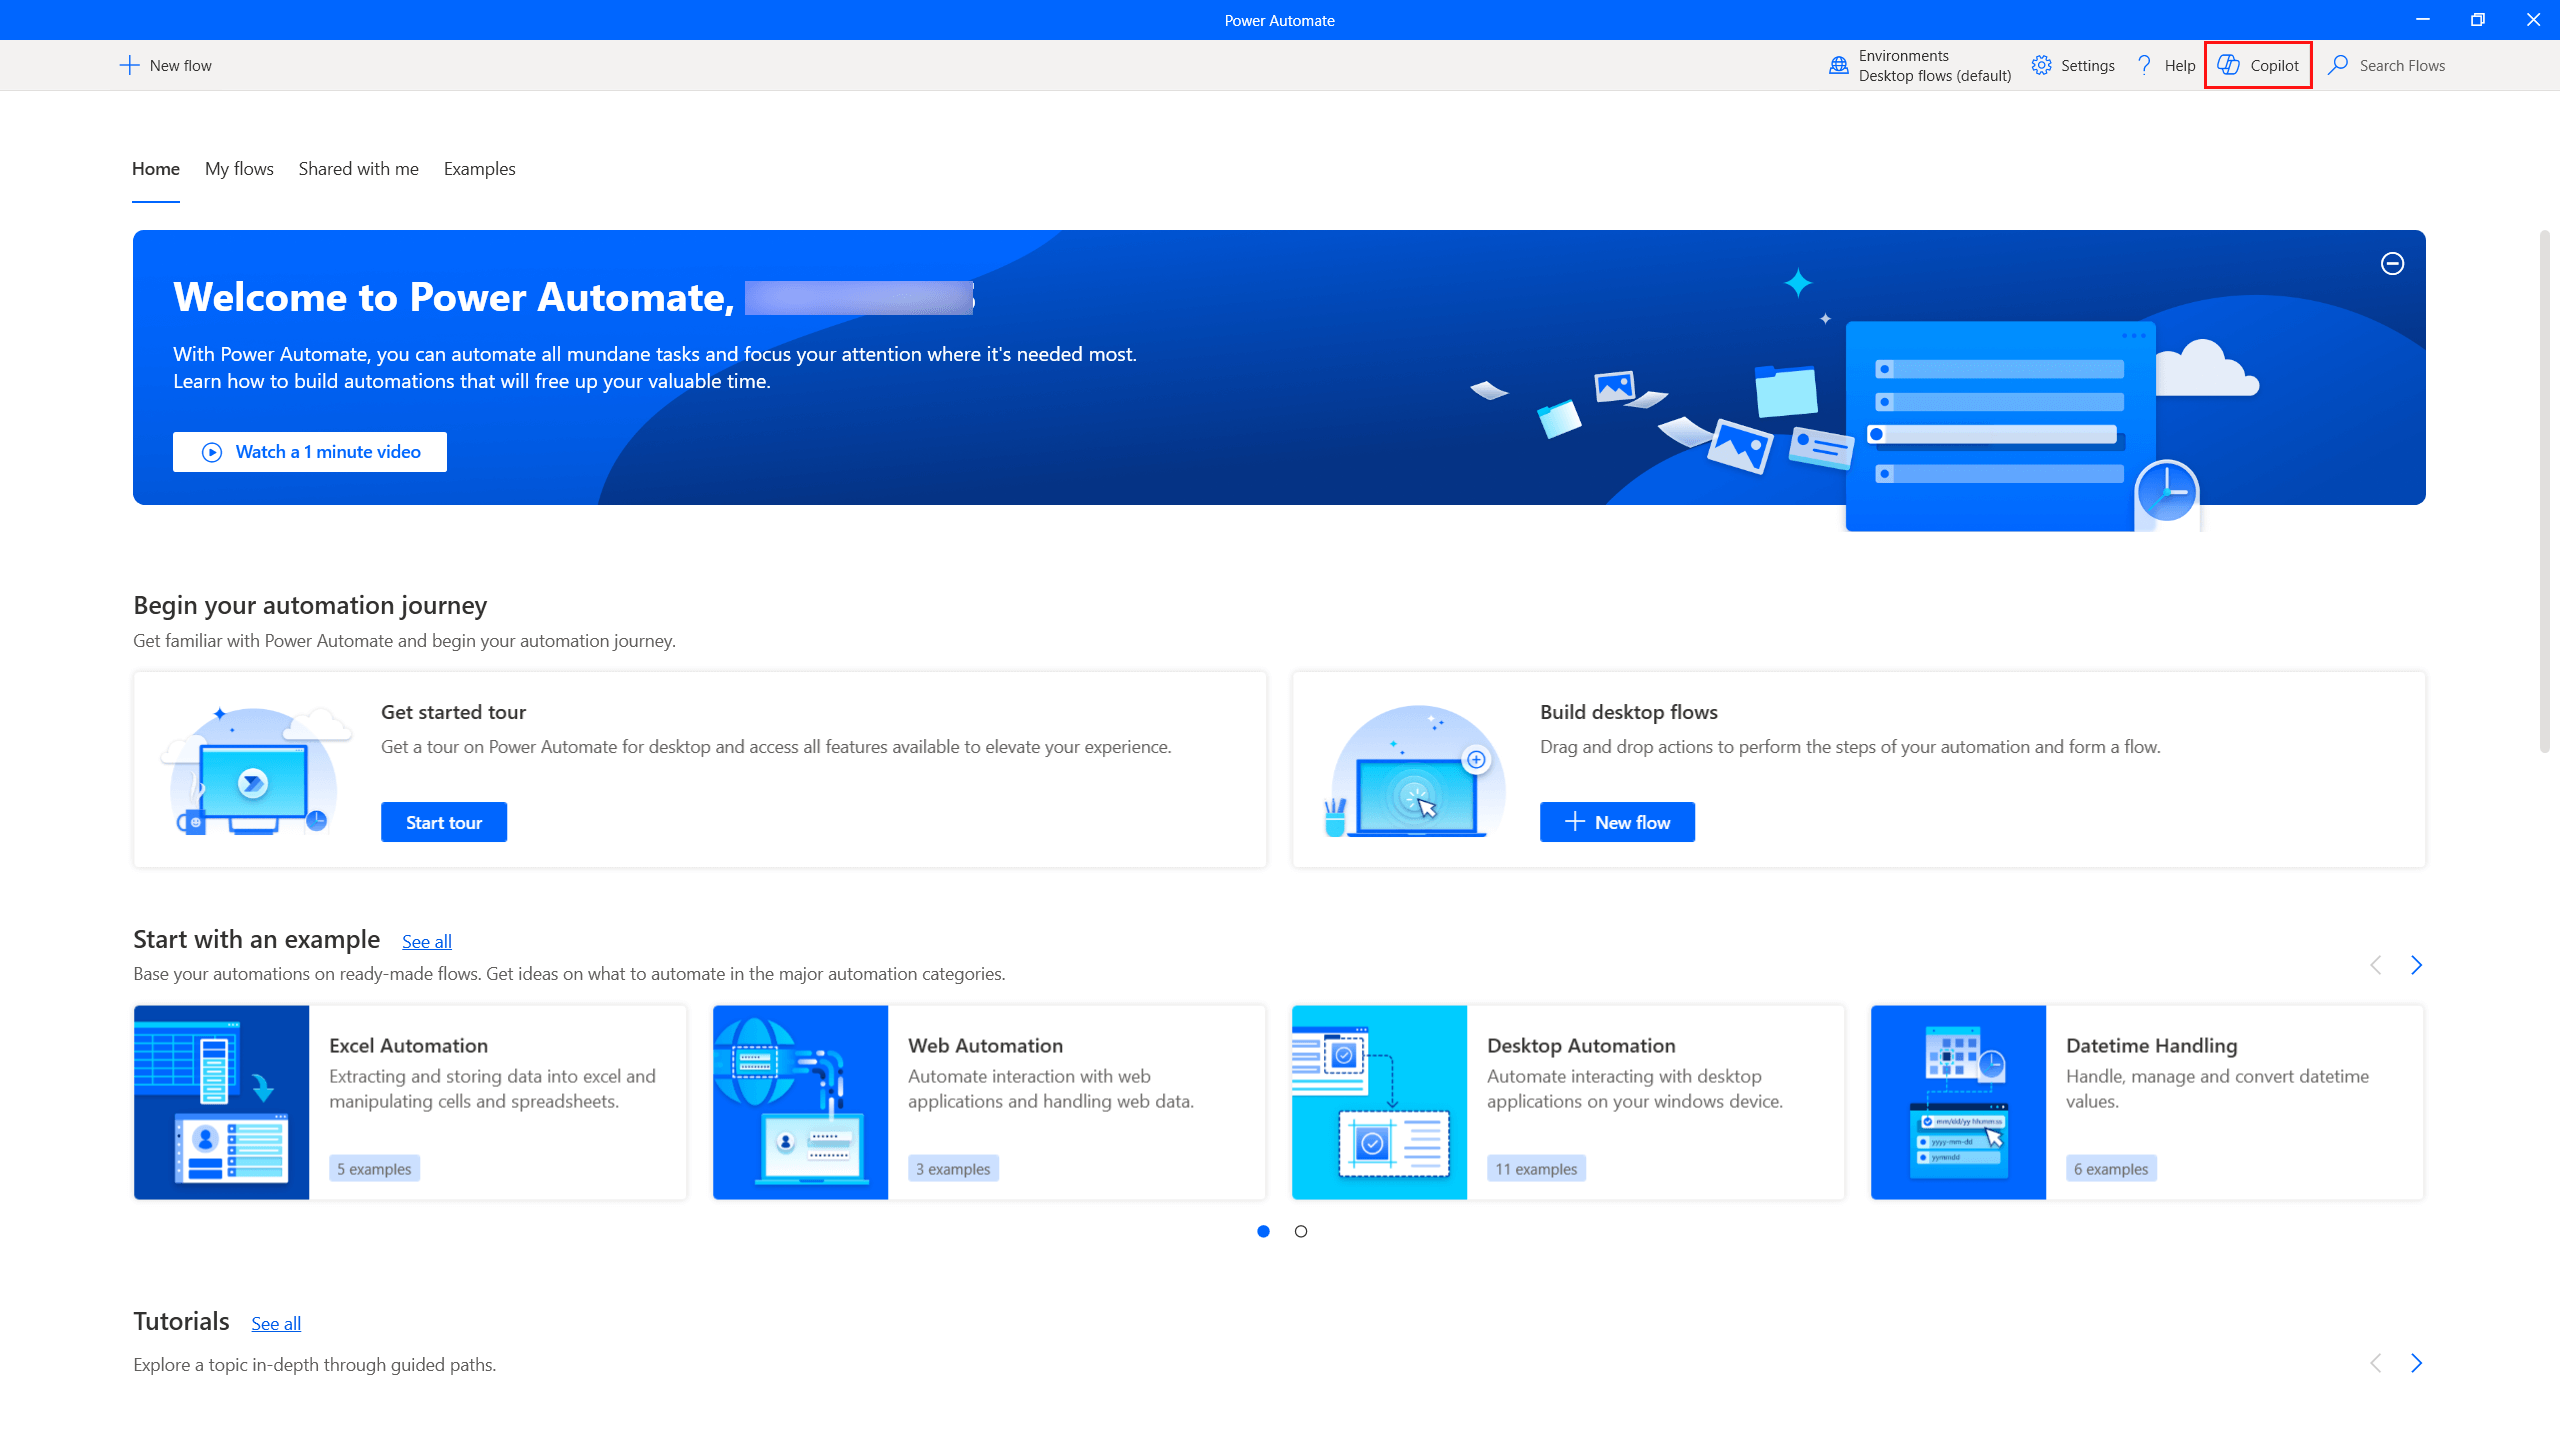Click the plus icon for New flow
This screenshot has width=2560, height=1440.
129,65
